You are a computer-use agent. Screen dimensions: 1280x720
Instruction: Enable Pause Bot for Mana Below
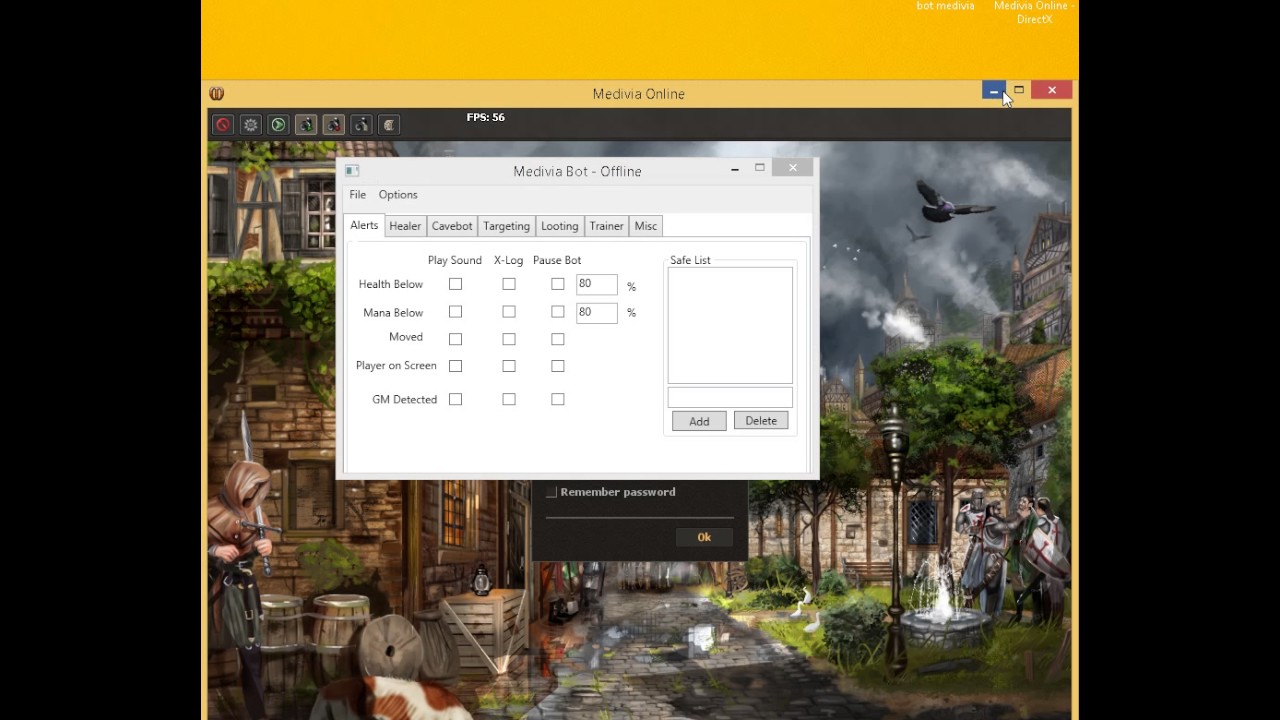pyautogui.click(x=558, y=312)
